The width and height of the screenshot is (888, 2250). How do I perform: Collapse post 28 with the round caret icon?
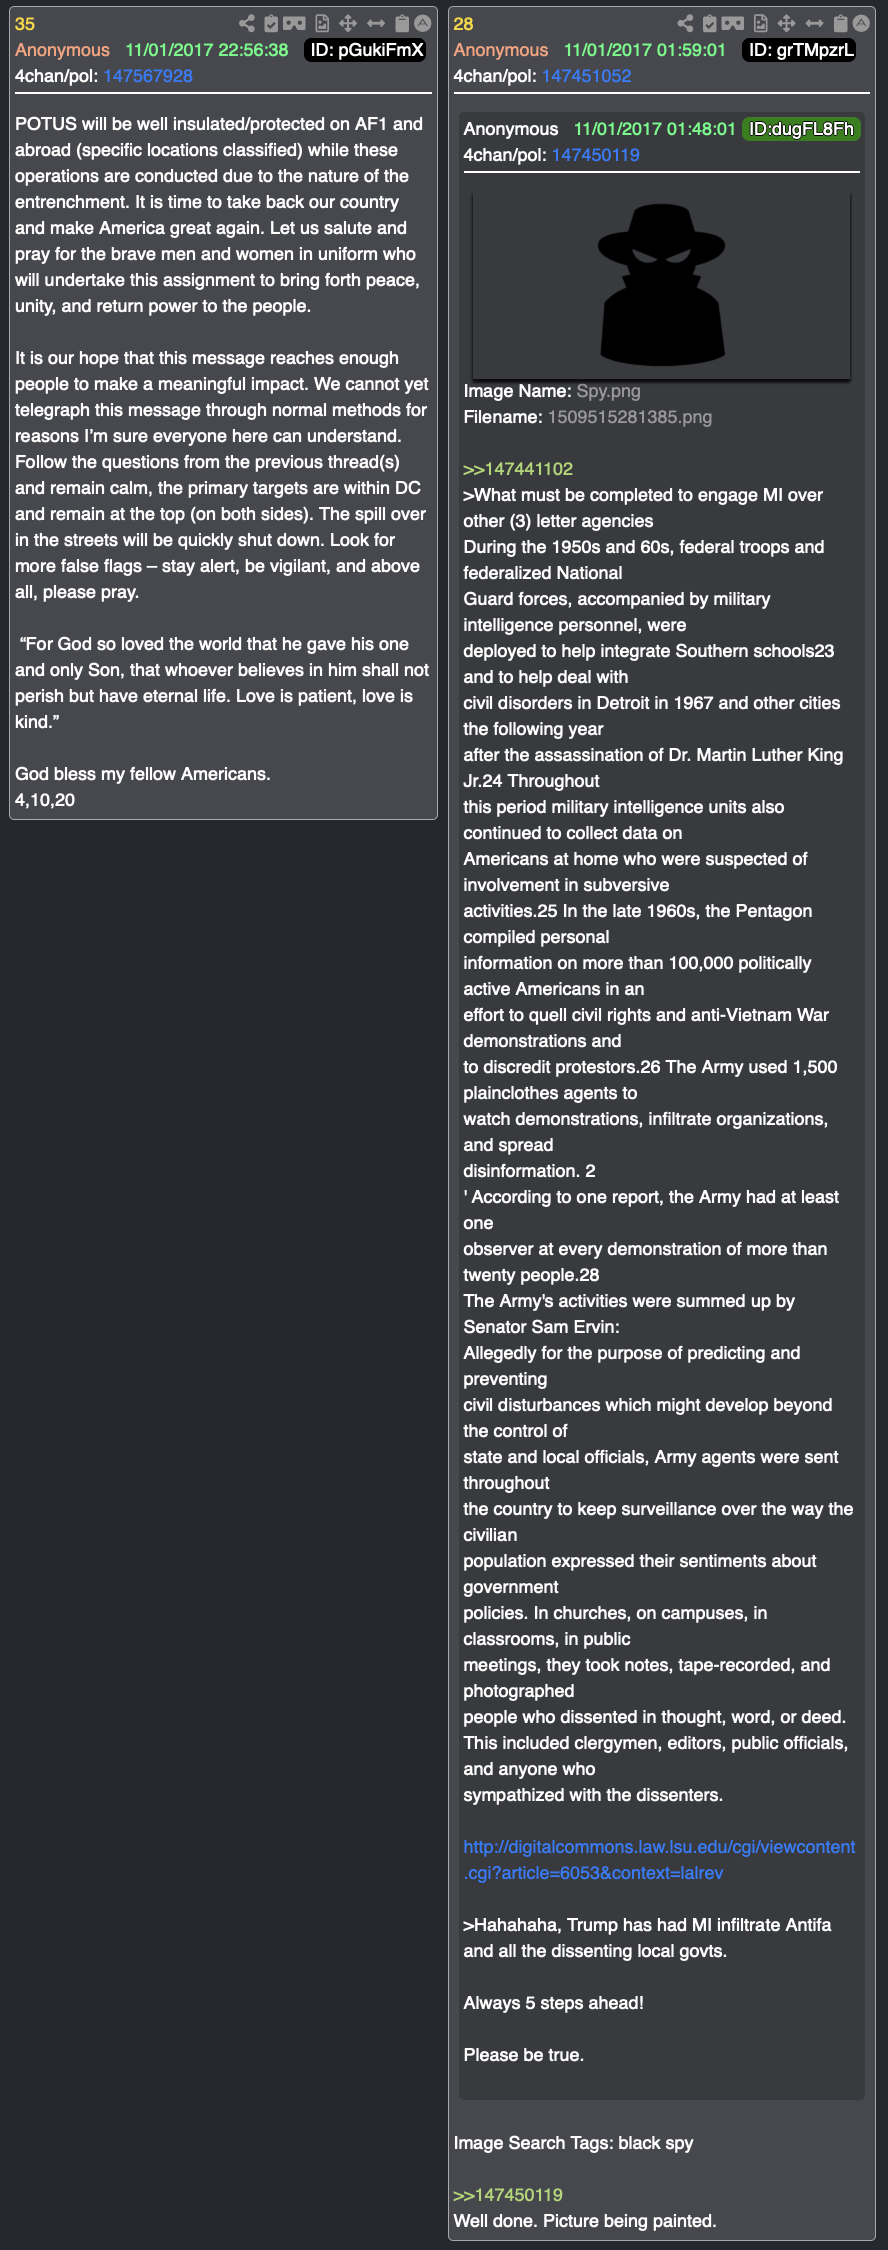861,23
